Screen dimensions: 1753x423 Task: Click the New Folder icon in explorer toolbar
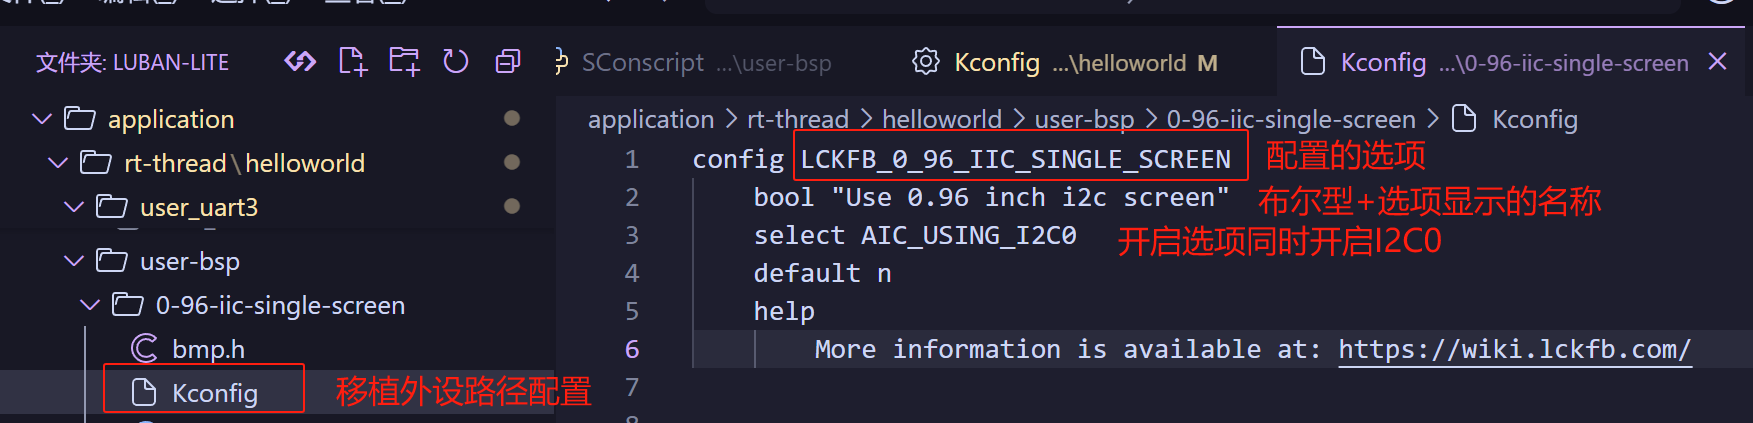click(404, 62)
